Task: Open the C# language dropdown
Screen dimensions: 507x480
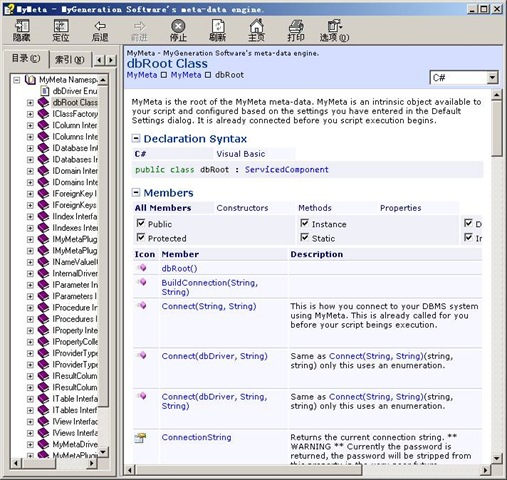Action: [492, 78]
